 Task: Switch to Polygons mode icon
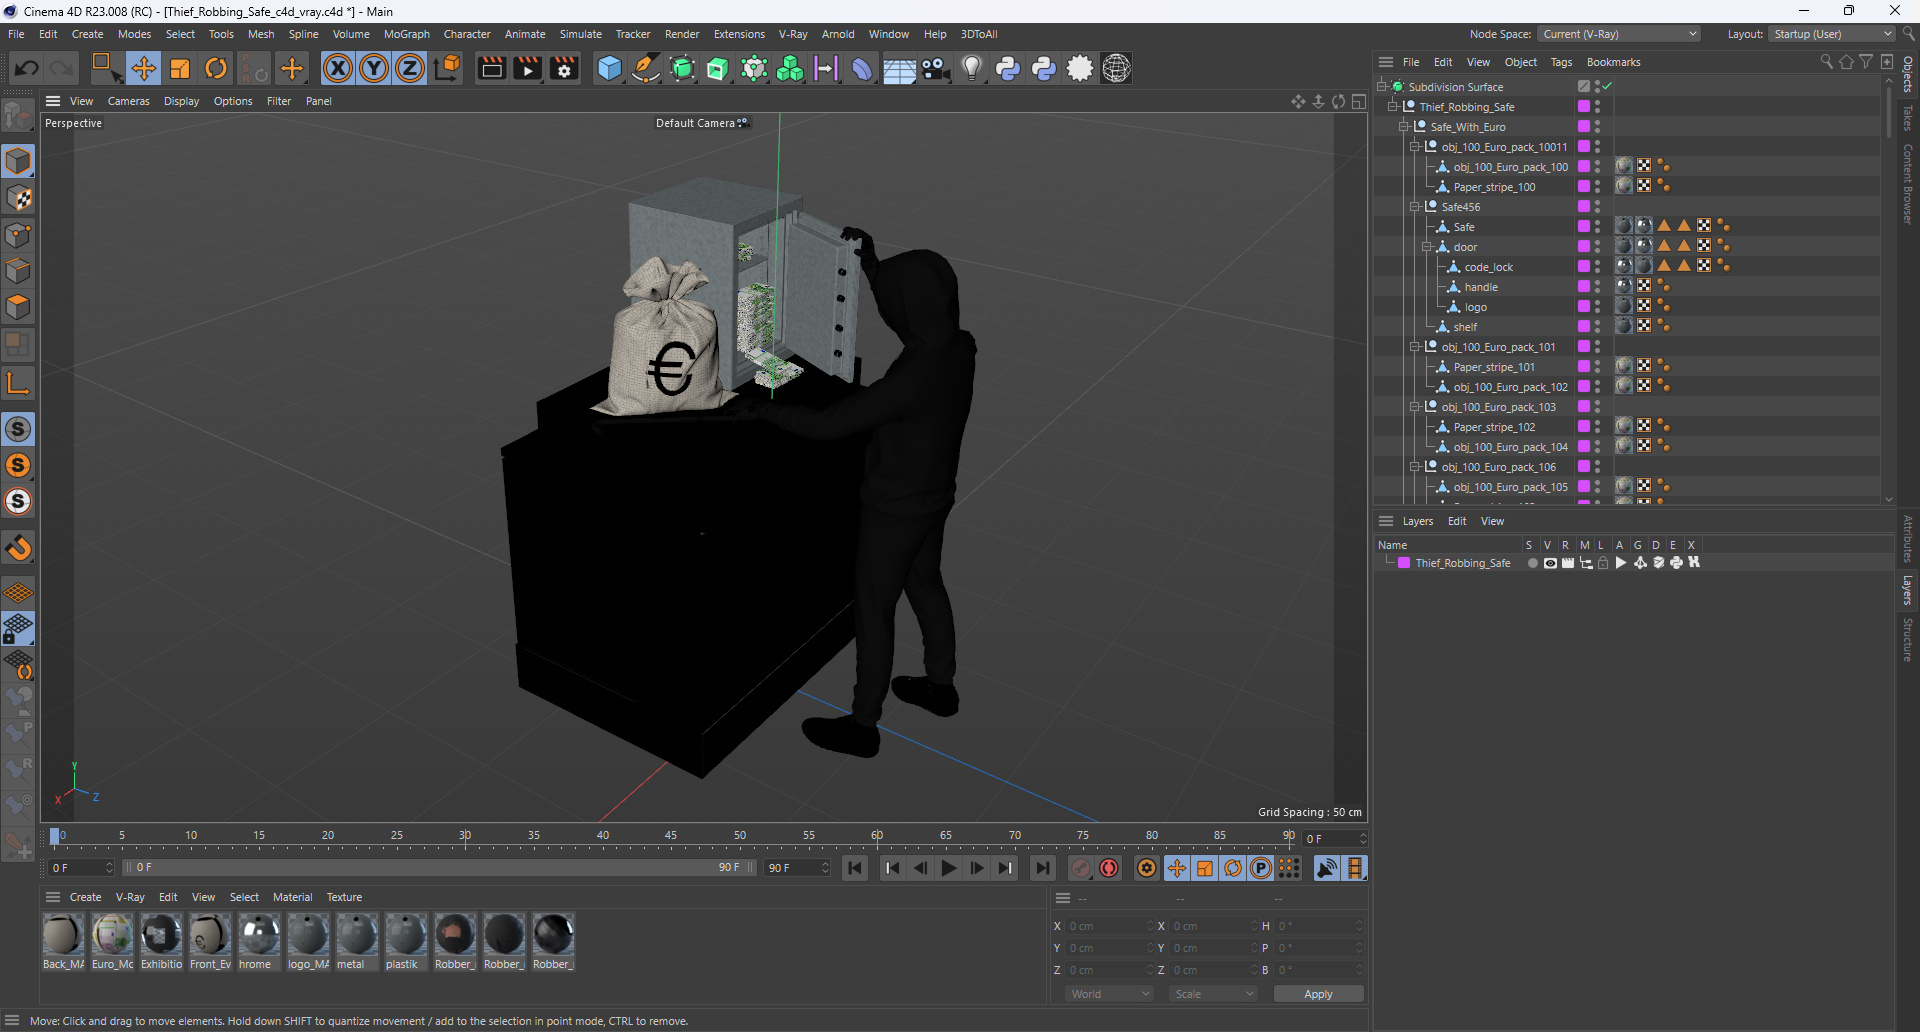coord(18,307)
